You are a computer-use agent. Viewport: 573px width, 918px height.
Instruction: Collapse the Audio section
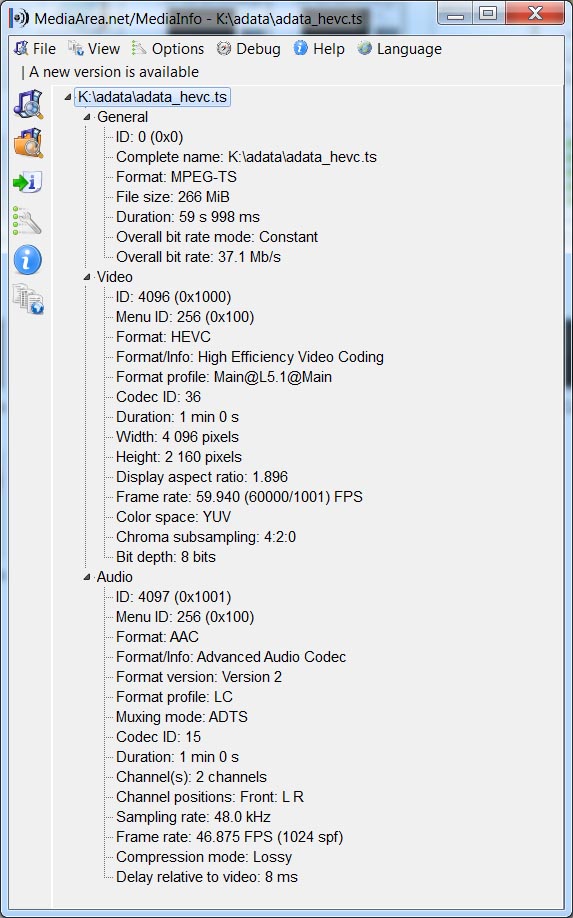pyautogui.click(x=87, y=577)
